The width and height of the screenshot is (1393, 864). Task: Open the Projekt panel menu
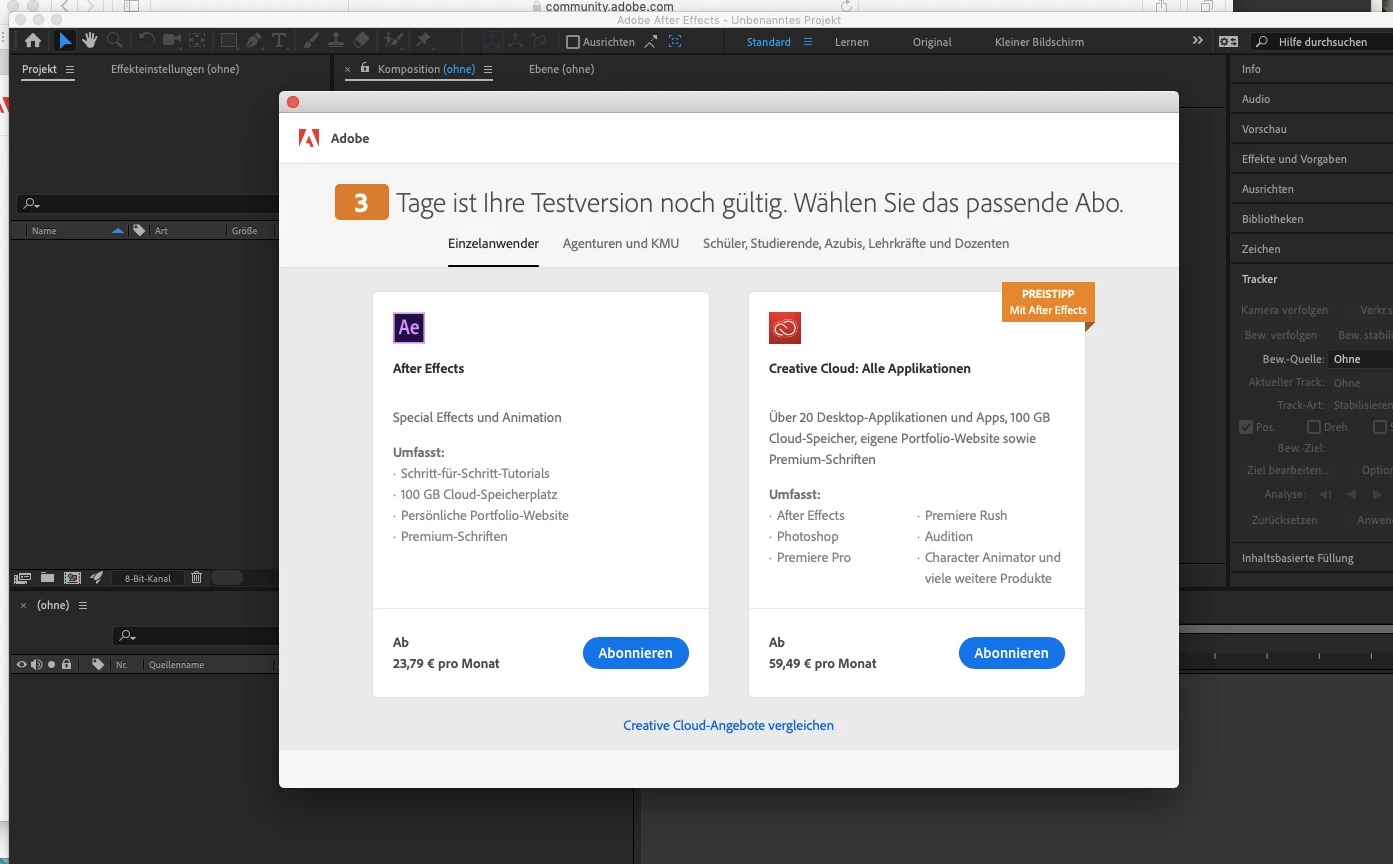click(70, 69)
